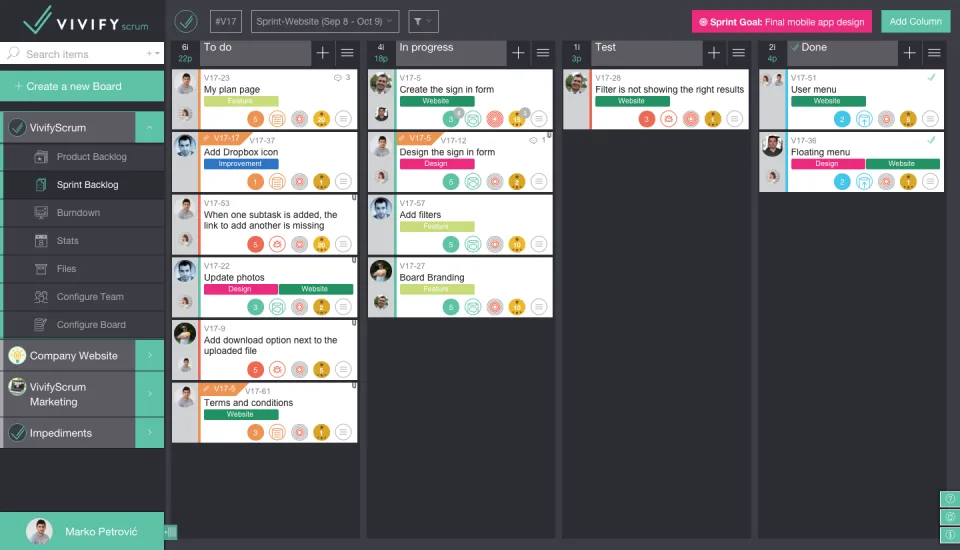
Task: Open Done column menu
Action: click(x=934, y=53)
